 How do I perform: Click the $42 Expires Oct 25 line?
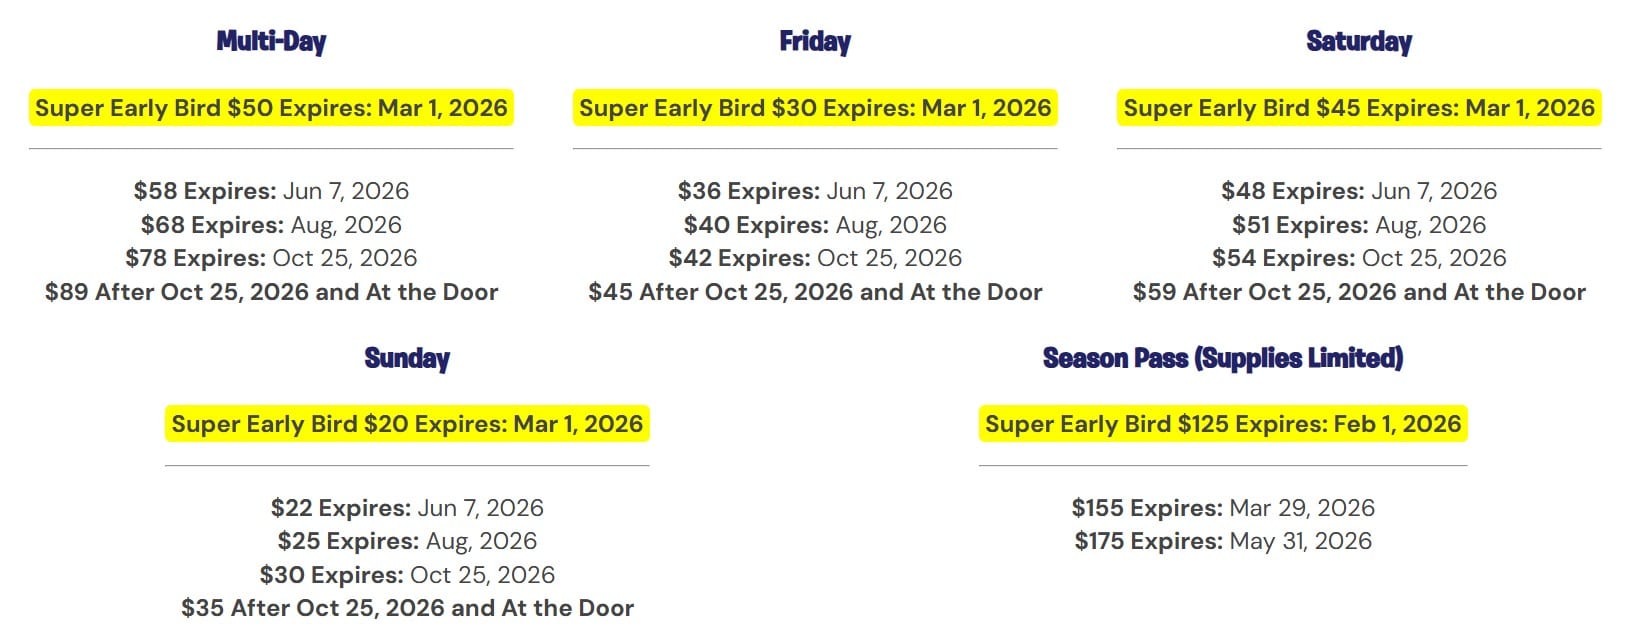click(815, 258)
